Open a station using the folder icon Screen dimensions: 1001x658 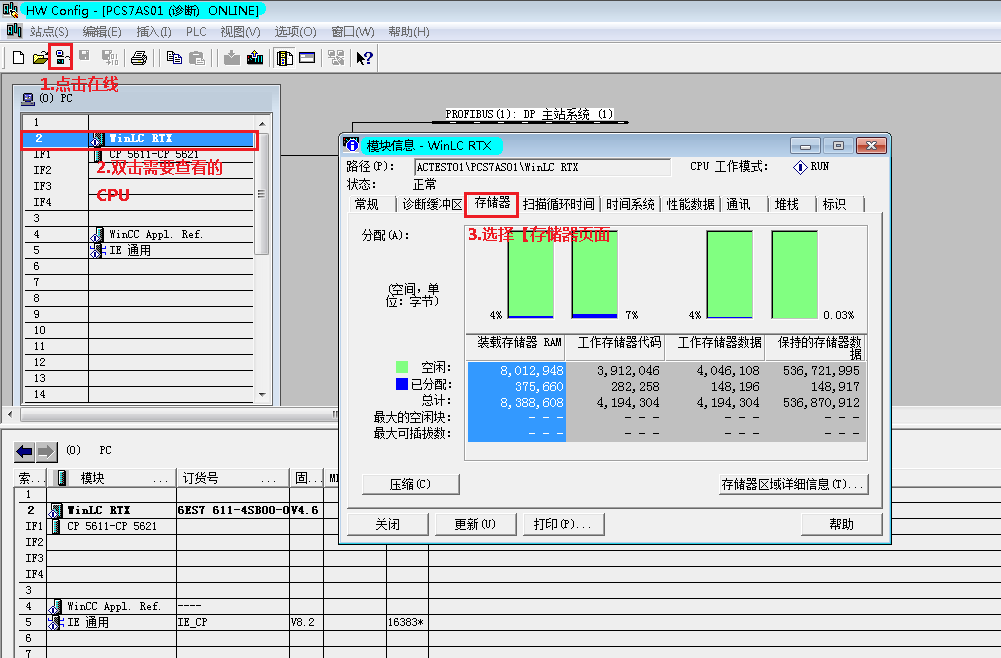[x=40, y=58]
